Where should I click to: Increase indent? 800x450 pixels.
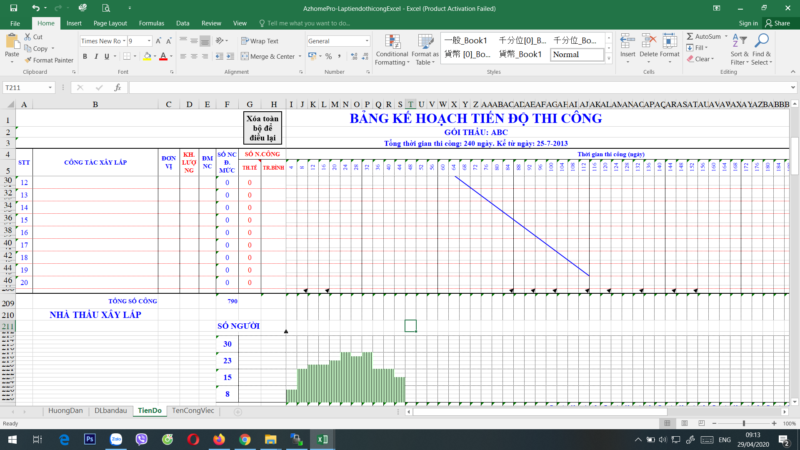230,56
